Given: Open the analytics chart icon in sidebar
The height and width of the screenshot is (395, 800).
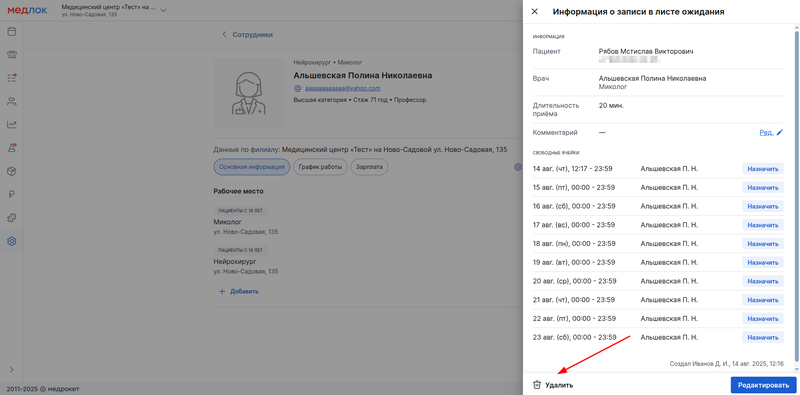Looking at the screenshot, I should [11, 125].
